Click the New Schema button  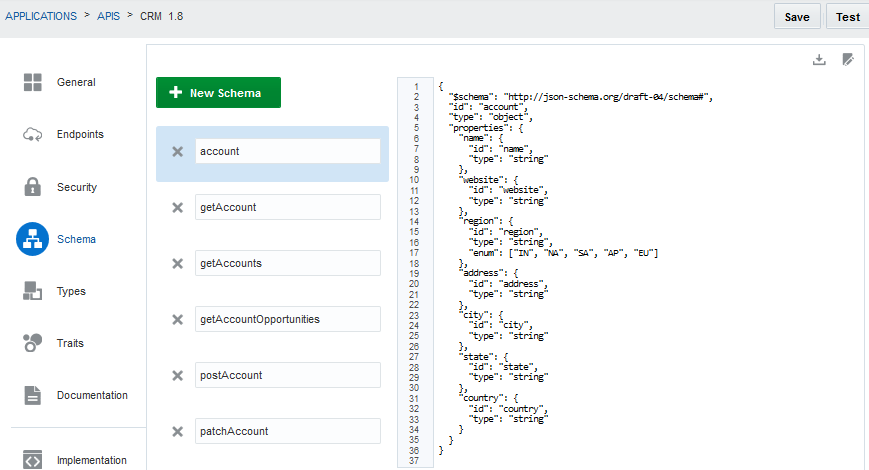[218, 93]
